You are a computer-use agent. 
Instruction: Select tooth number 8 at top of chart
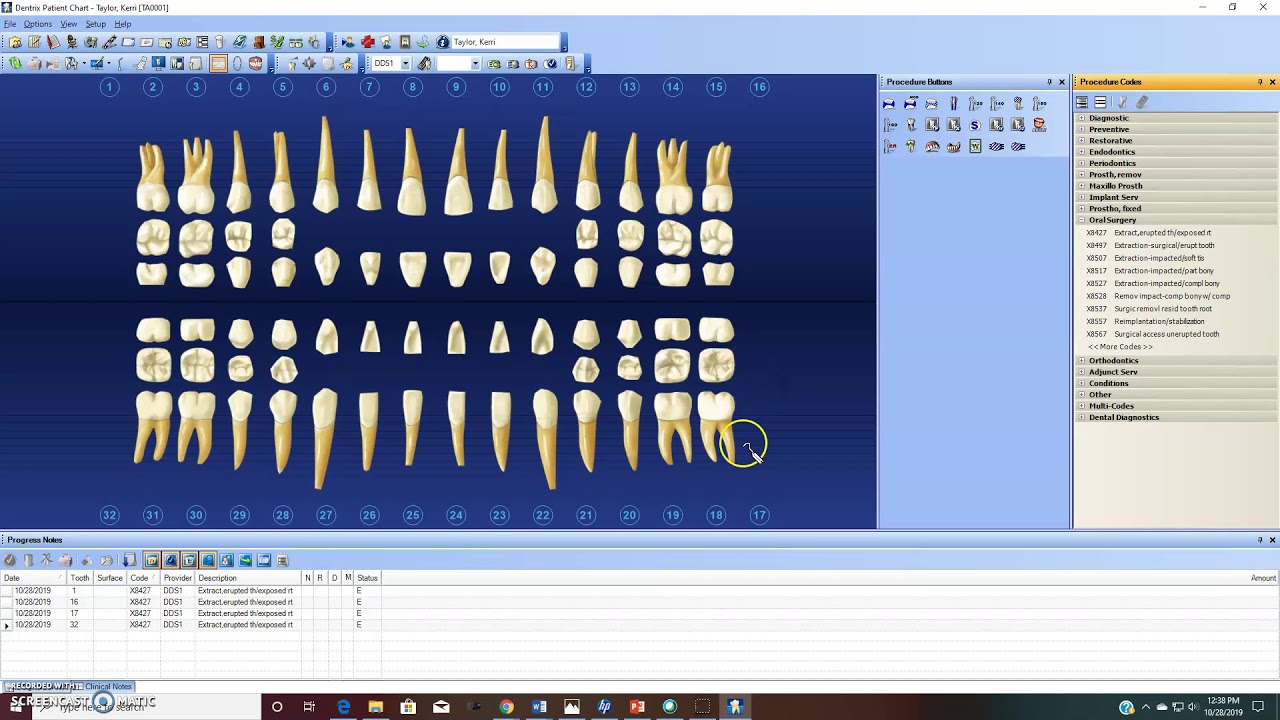pos(412,87)
